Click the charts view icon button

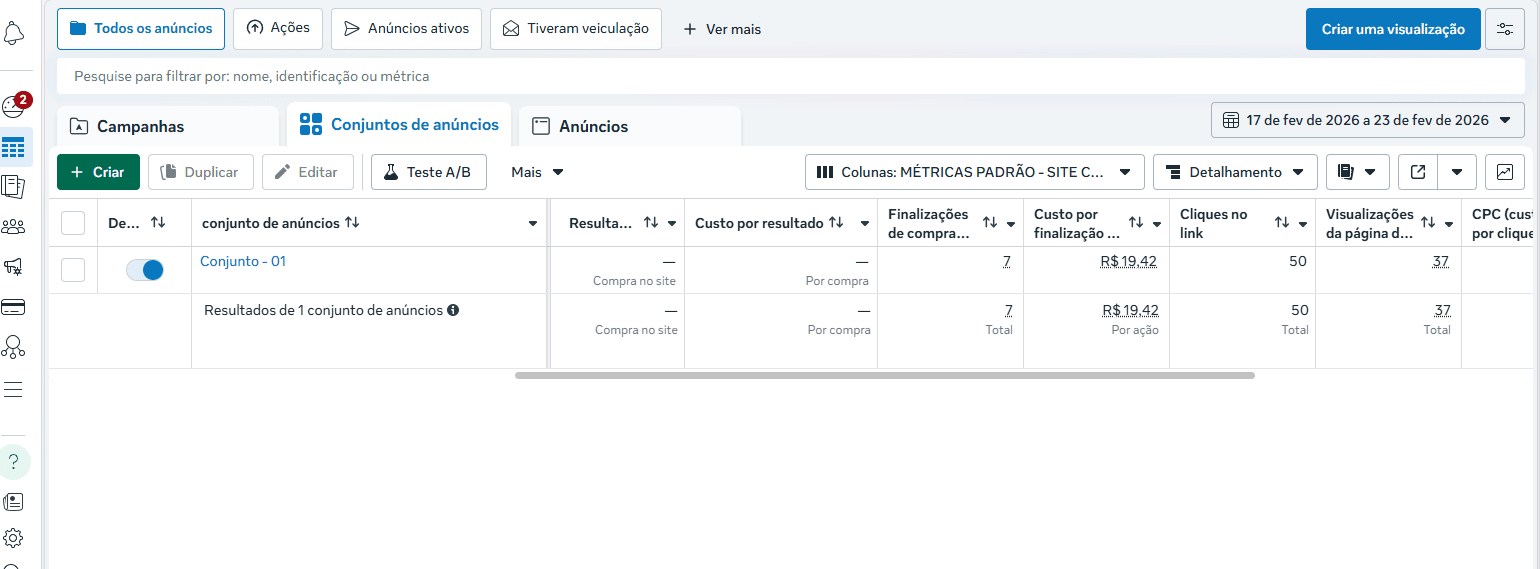(1504, 172)
